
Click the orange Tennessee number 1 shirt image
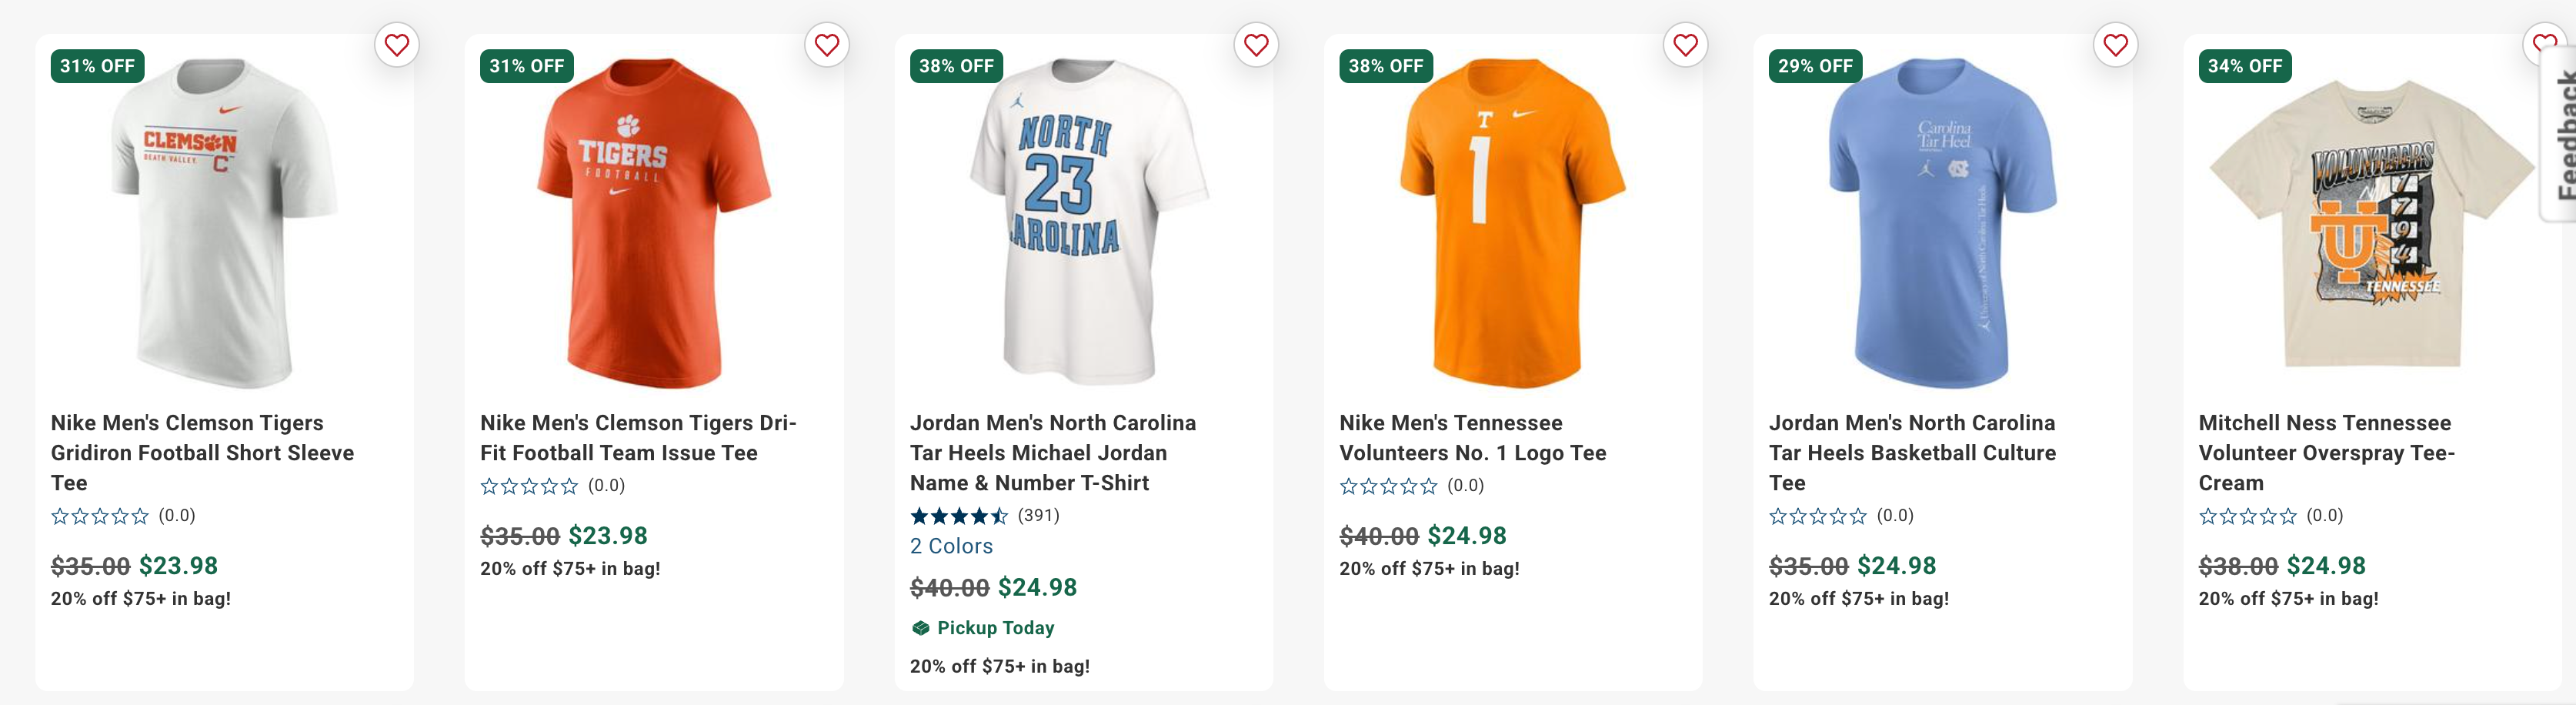pyautogui.click(x=1513, y=222)
